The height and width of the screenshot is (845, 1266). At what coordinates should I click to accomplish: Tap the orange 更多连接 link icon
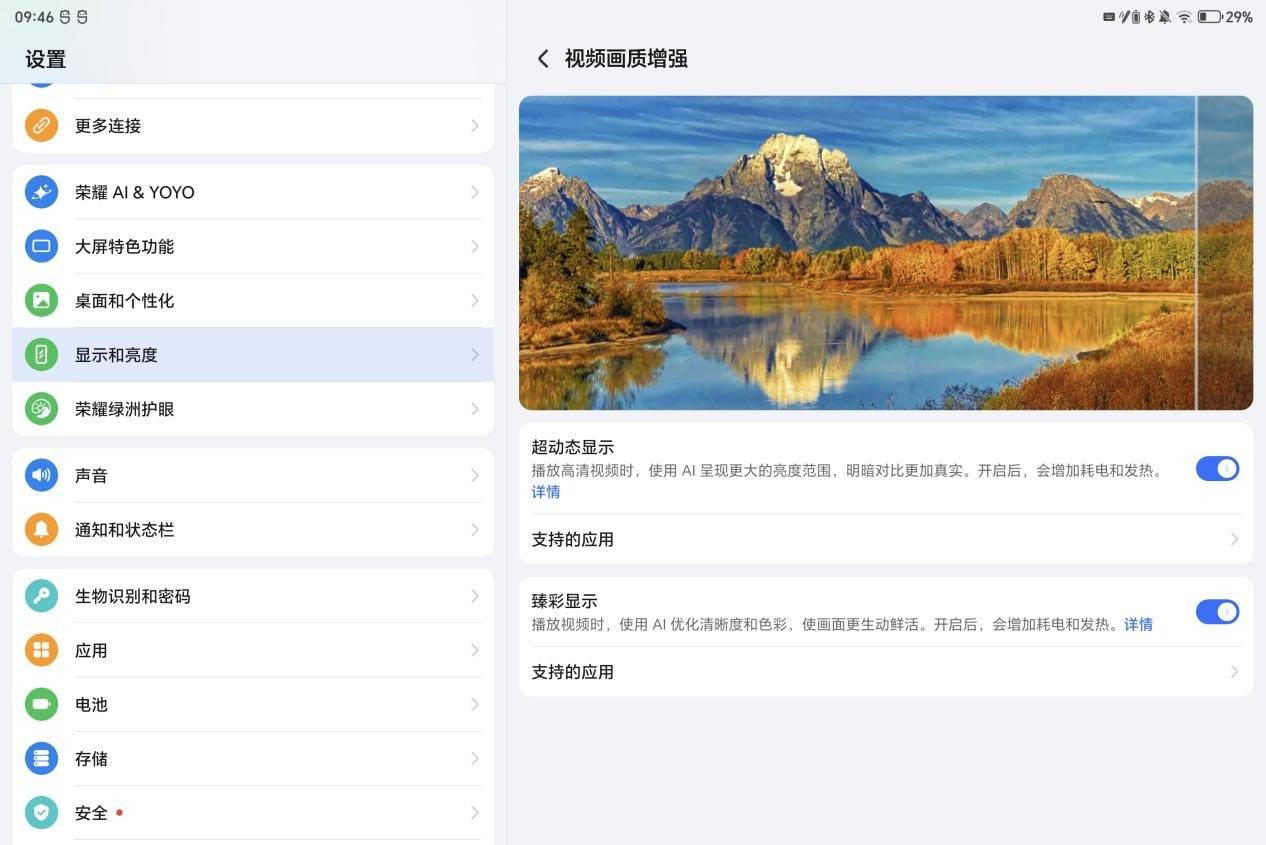point(41,126)
